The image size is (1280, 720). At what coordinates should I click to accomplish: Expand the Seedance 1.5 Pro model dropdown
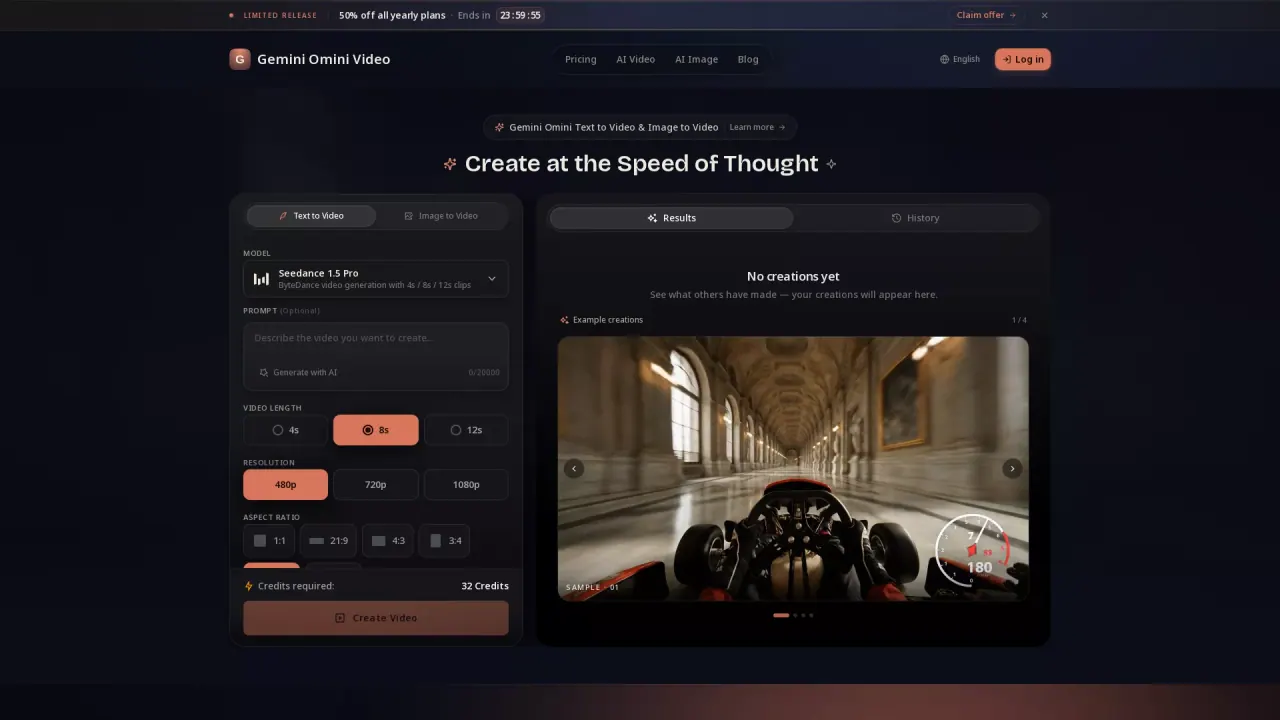coord(376,279)
